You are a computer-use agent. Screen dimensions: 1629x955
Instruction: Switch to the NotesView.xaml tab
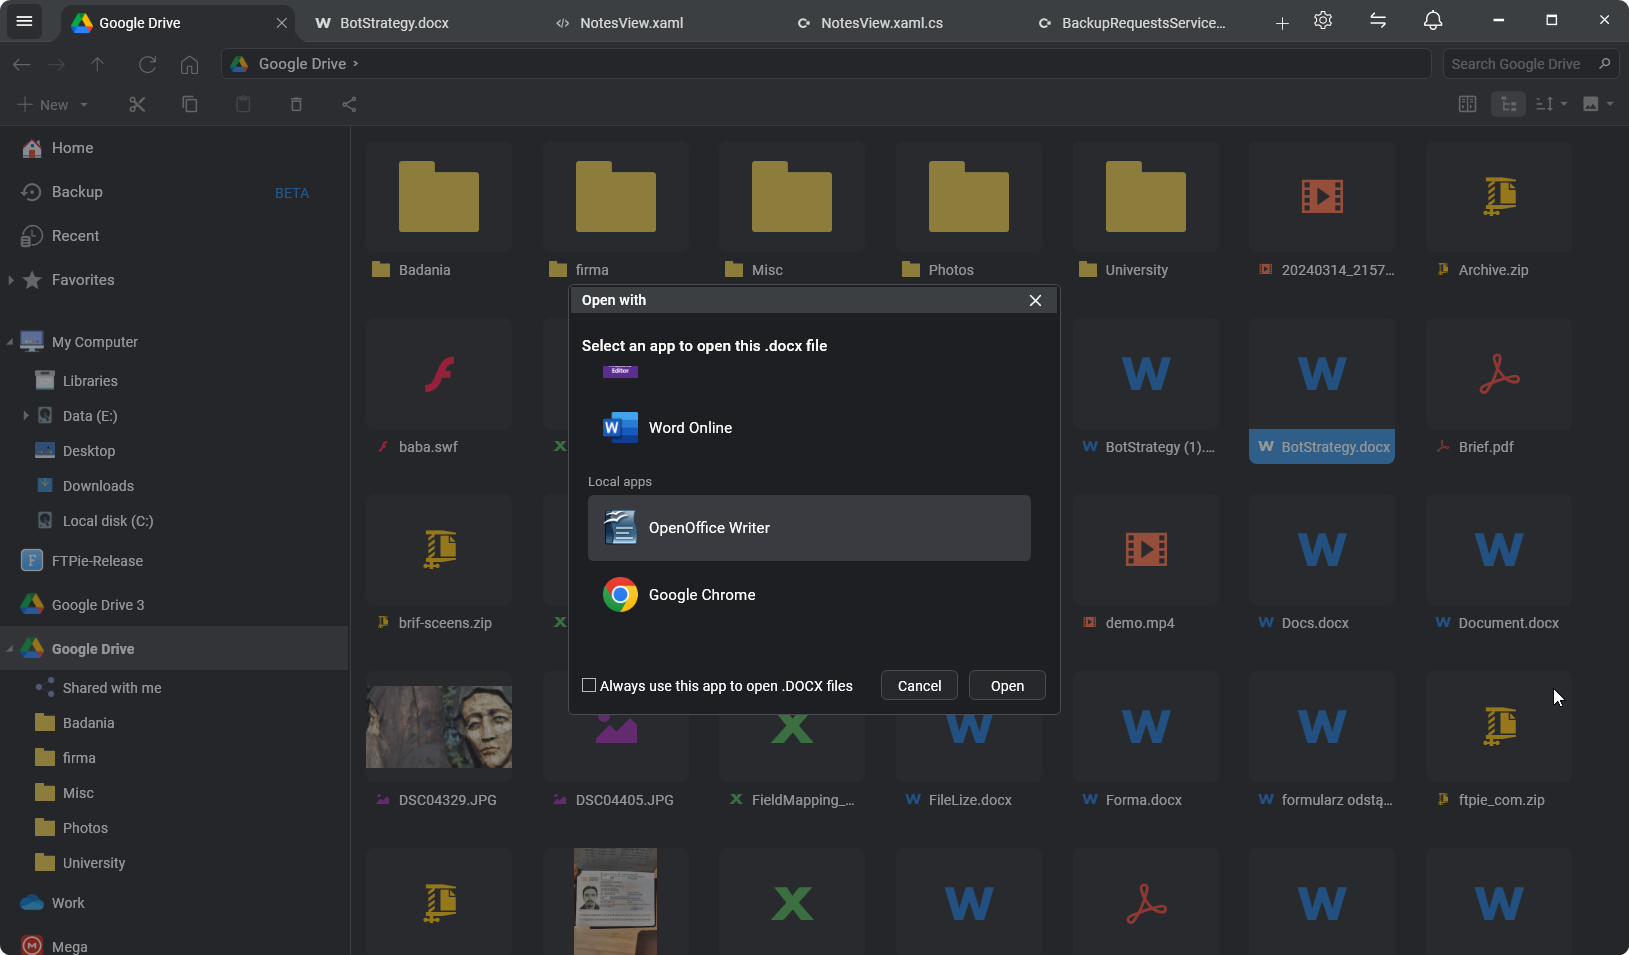(631, 23)
